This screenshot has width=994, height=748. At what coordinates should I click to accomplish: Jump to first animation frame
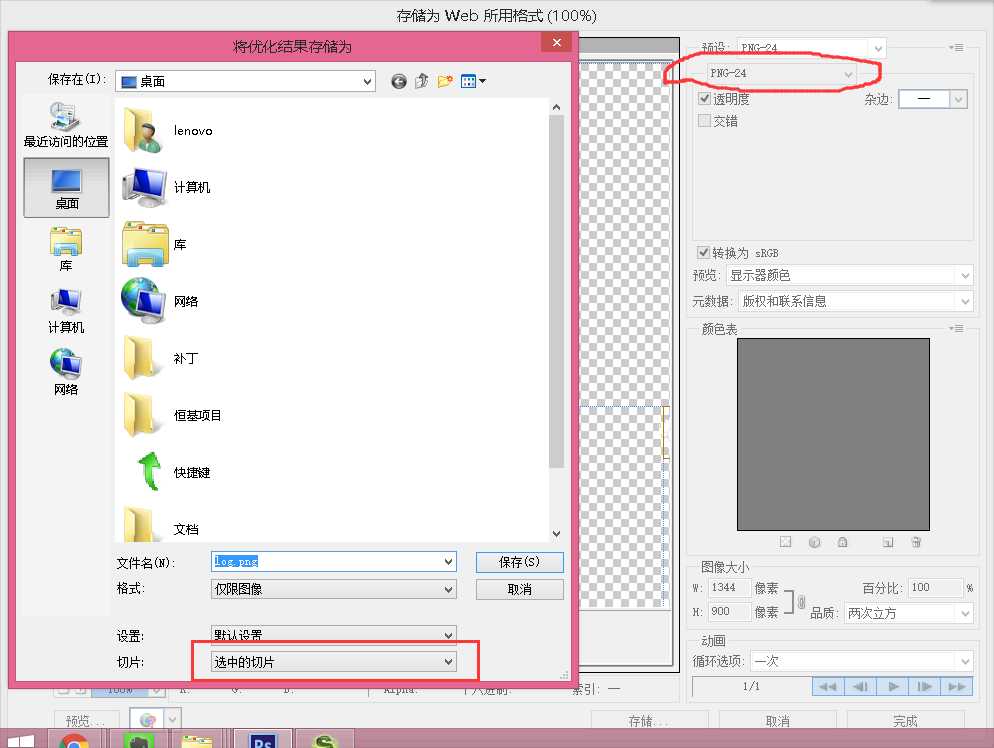tap(828, 687)
